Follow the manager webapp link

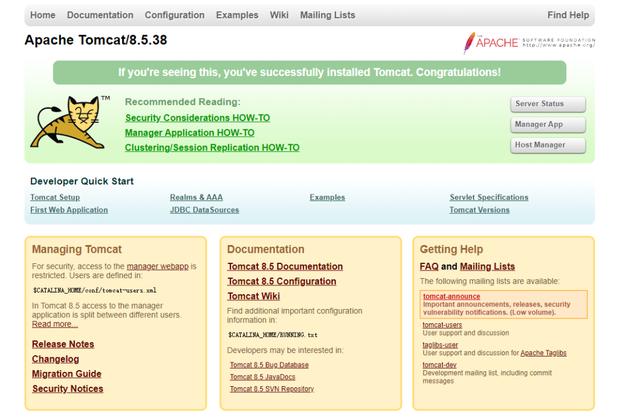(158, 266)
